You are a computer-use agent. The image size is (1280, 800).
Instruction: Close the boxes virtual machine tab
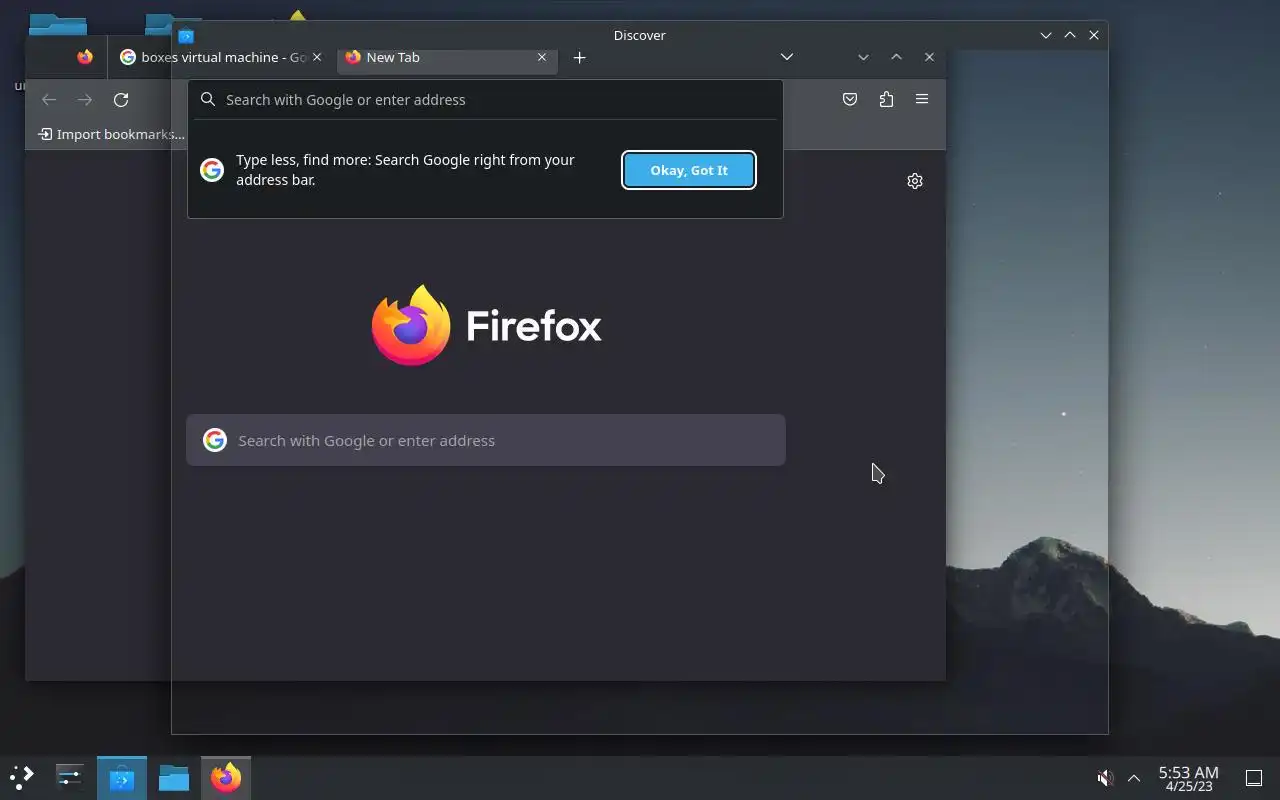click(x=317, y=57)
